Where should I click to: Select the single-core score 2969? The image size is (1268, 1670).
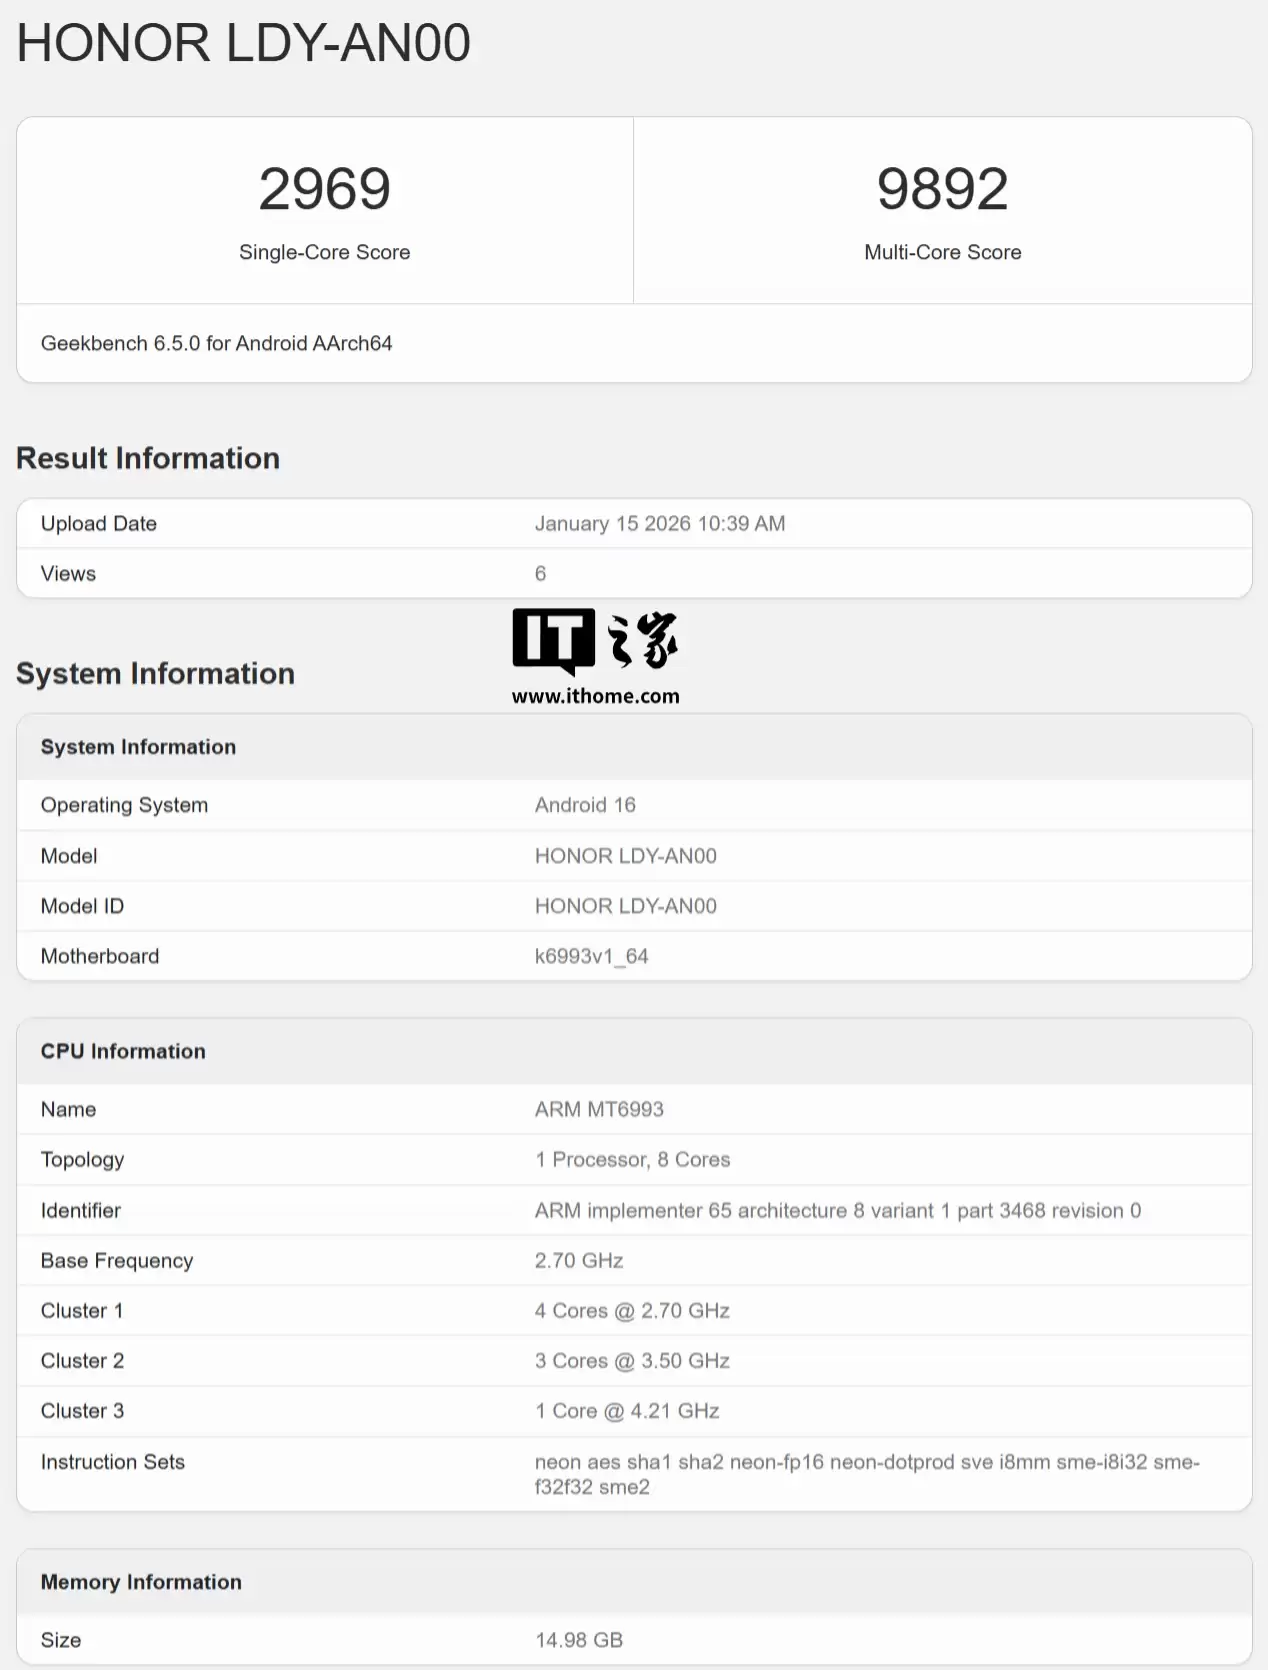coord(324,189)
